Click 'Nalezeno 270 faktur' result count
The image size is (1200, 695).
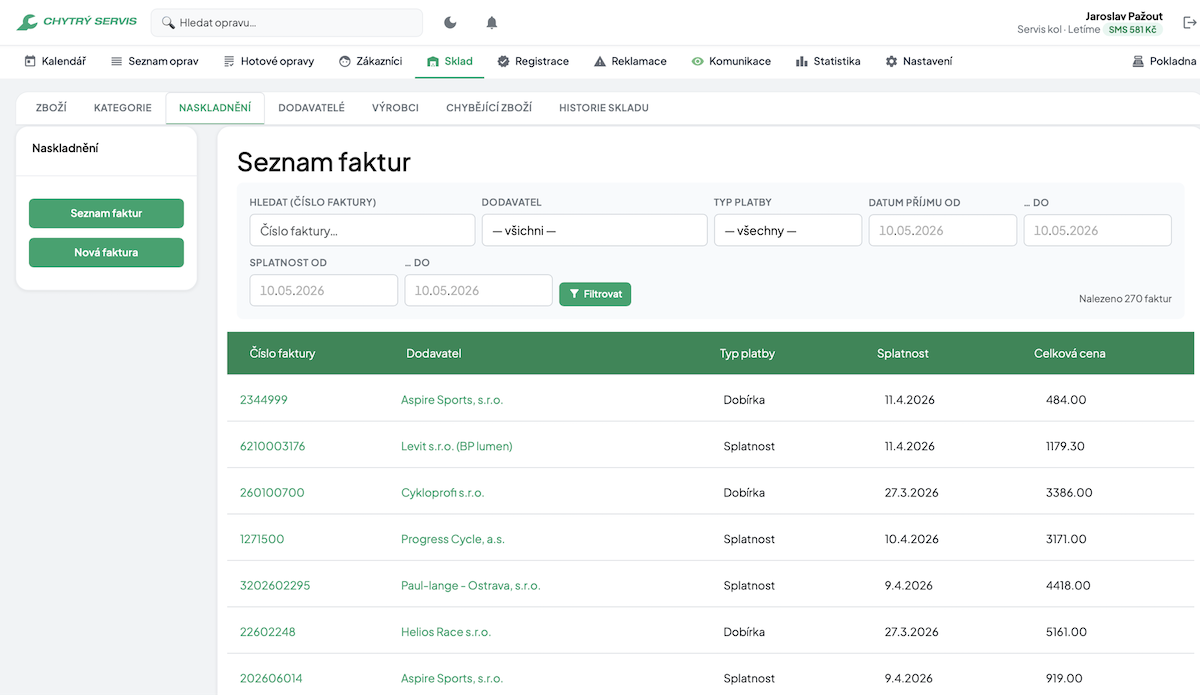(x=1125, y=299)
